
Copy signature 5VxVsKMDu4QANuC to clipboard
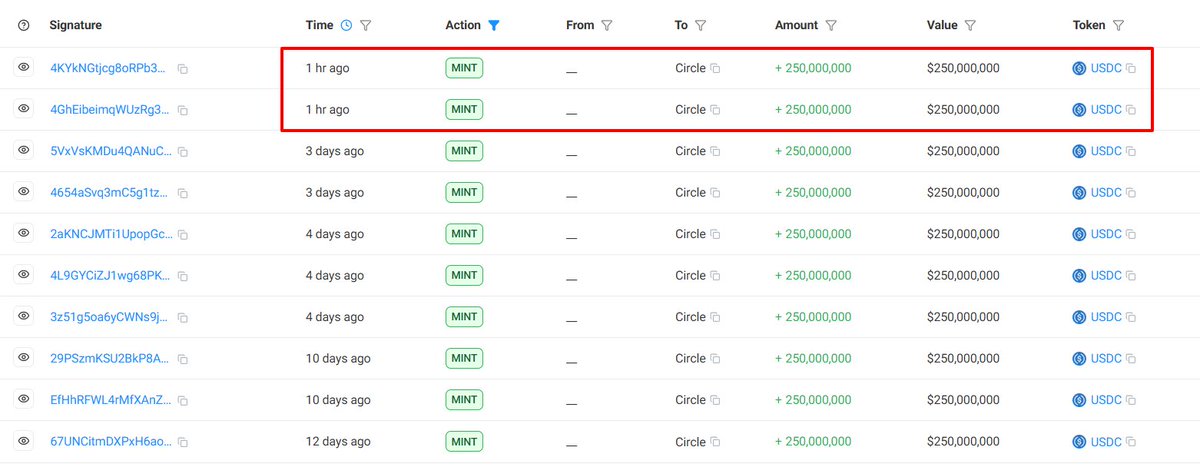(182, 152)
